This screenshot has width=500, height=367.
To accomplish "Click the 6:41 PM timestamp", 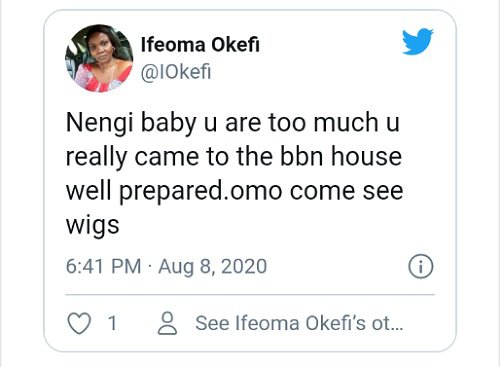I will pyautogui.click(x=104, y=266).
